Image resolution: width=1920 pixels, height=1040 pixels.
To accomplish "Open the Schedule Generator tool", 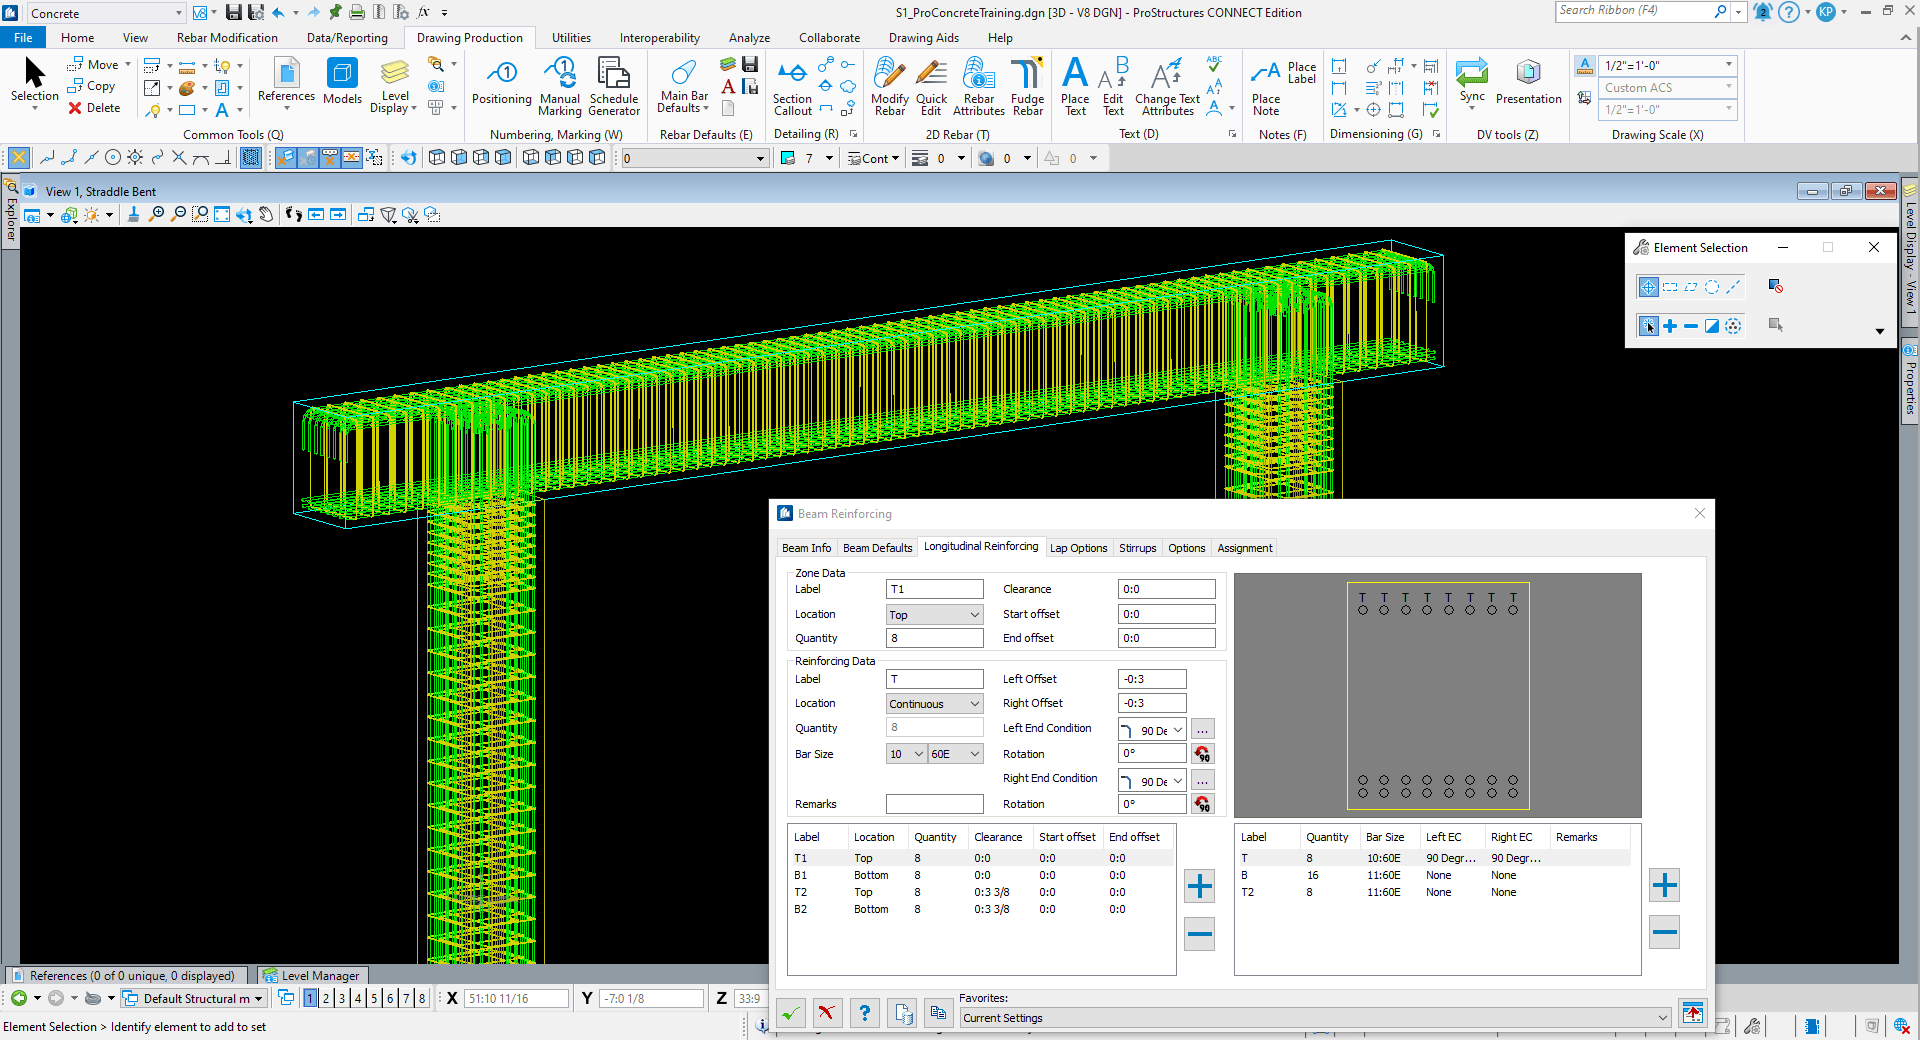I will 613,86.
